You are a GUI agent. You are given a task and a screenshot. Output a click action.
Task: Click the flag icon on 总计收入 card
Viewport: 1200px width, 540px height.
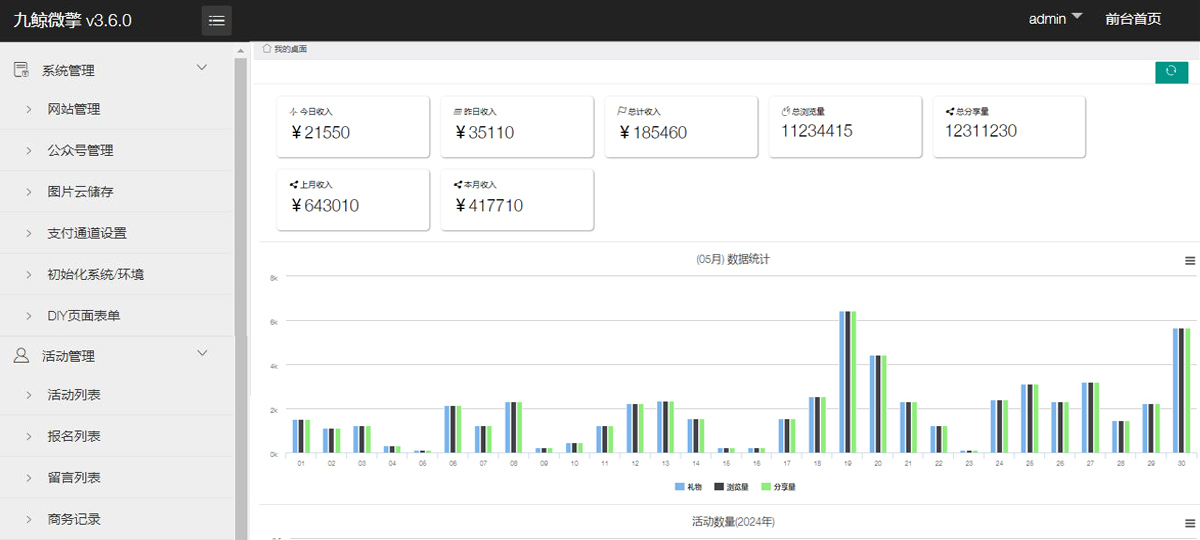(621, 112)
